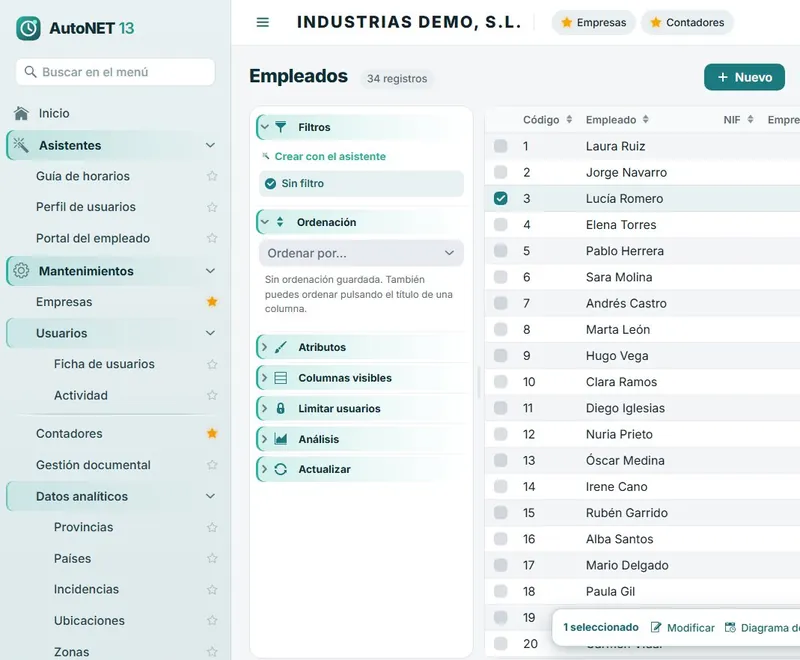The image size is (800, 660).
Task: Collapse the Datos analíticos chevron
Action: tap(210, 496)
